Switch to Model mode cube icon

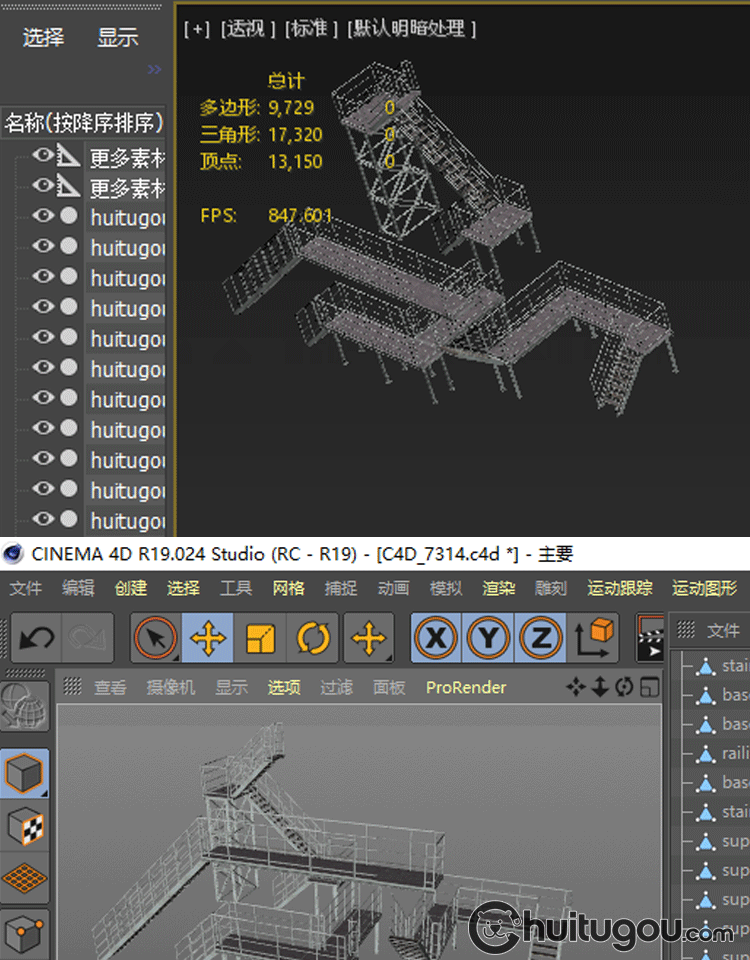(x=24, y=773)
